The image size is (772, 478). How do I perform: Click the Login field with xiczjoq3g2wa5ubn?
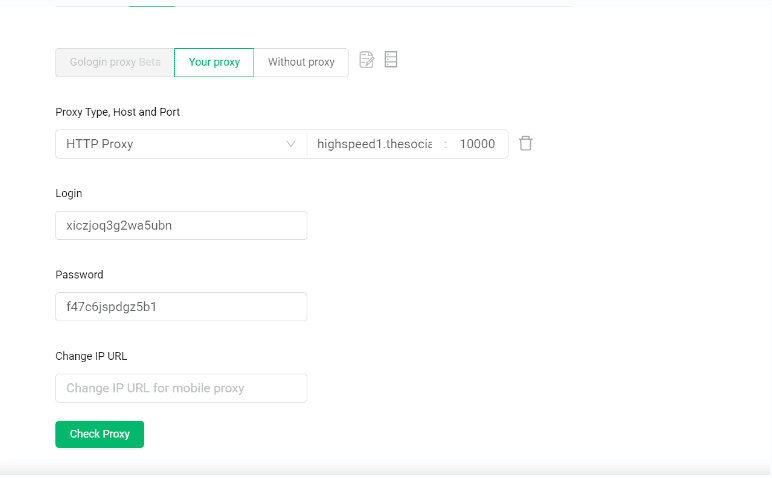(181, 226)
